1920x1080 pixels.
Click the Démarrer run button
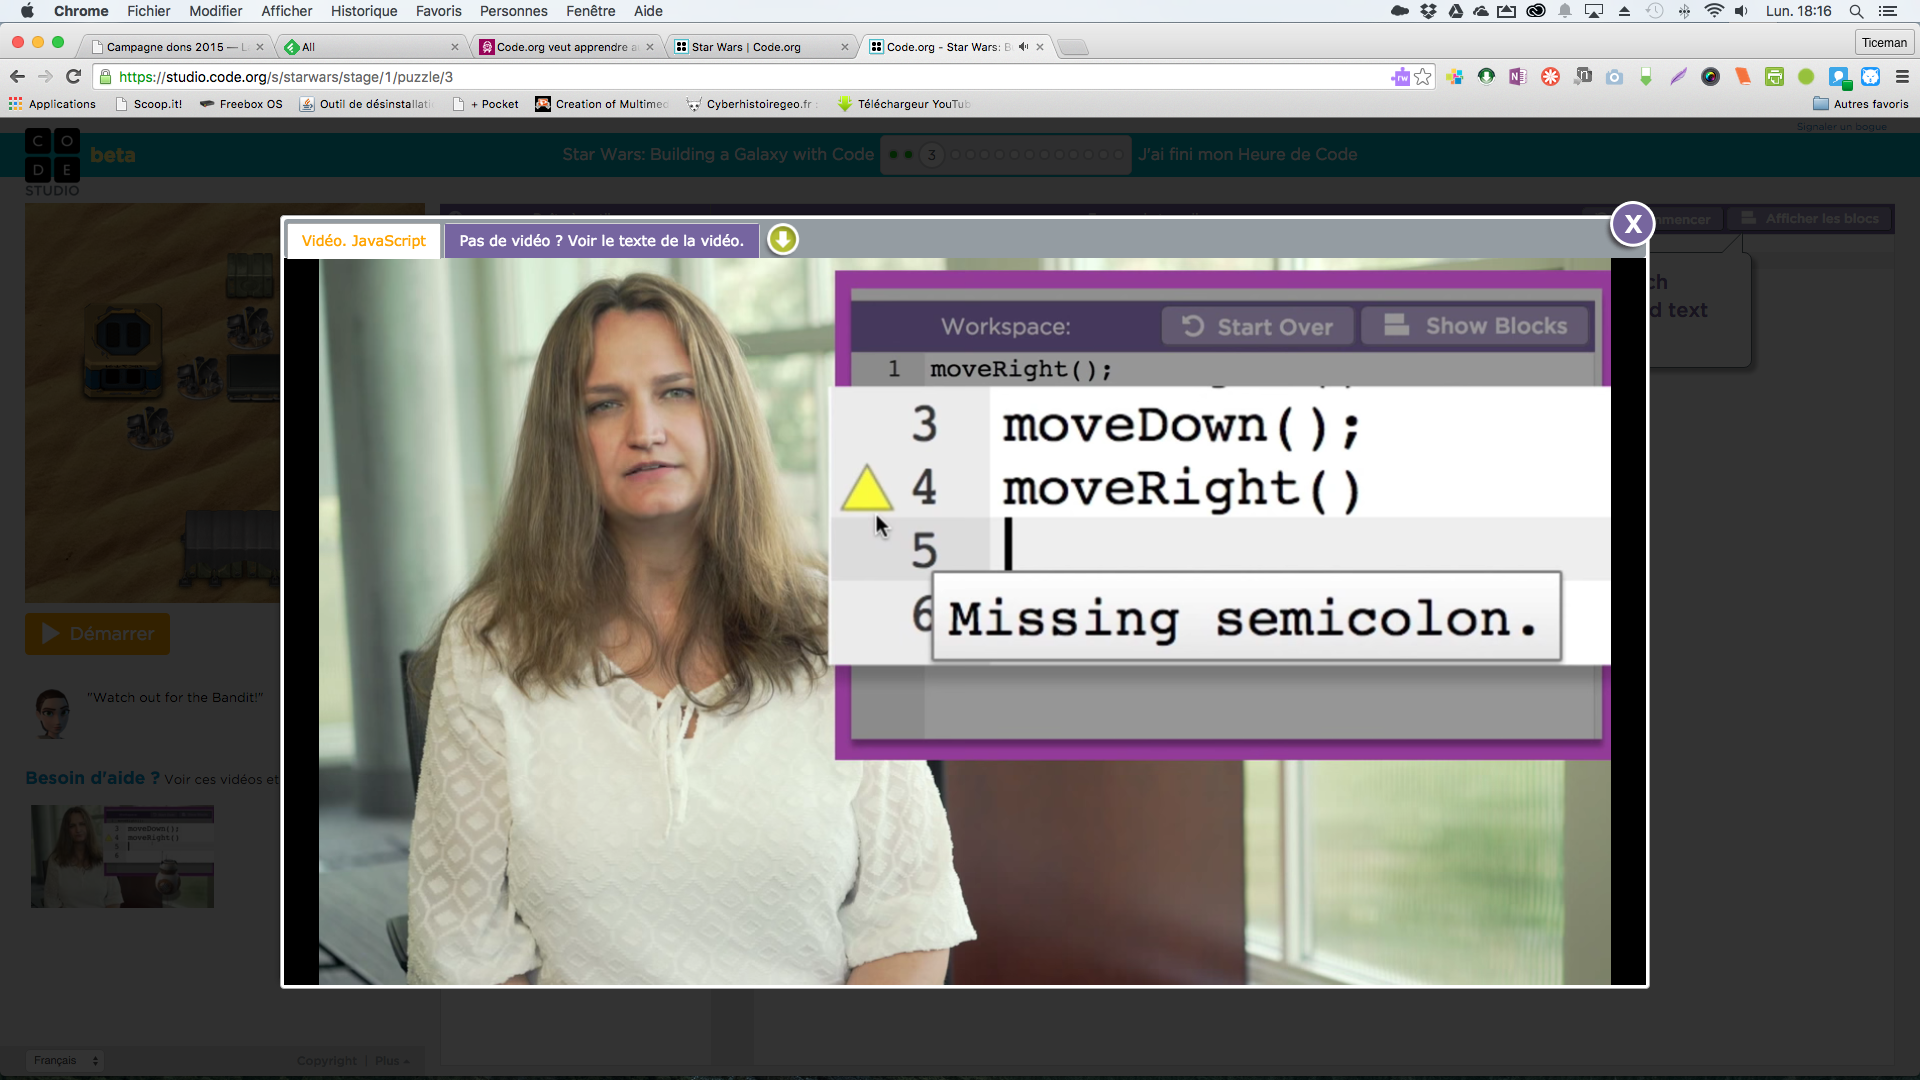97,634
